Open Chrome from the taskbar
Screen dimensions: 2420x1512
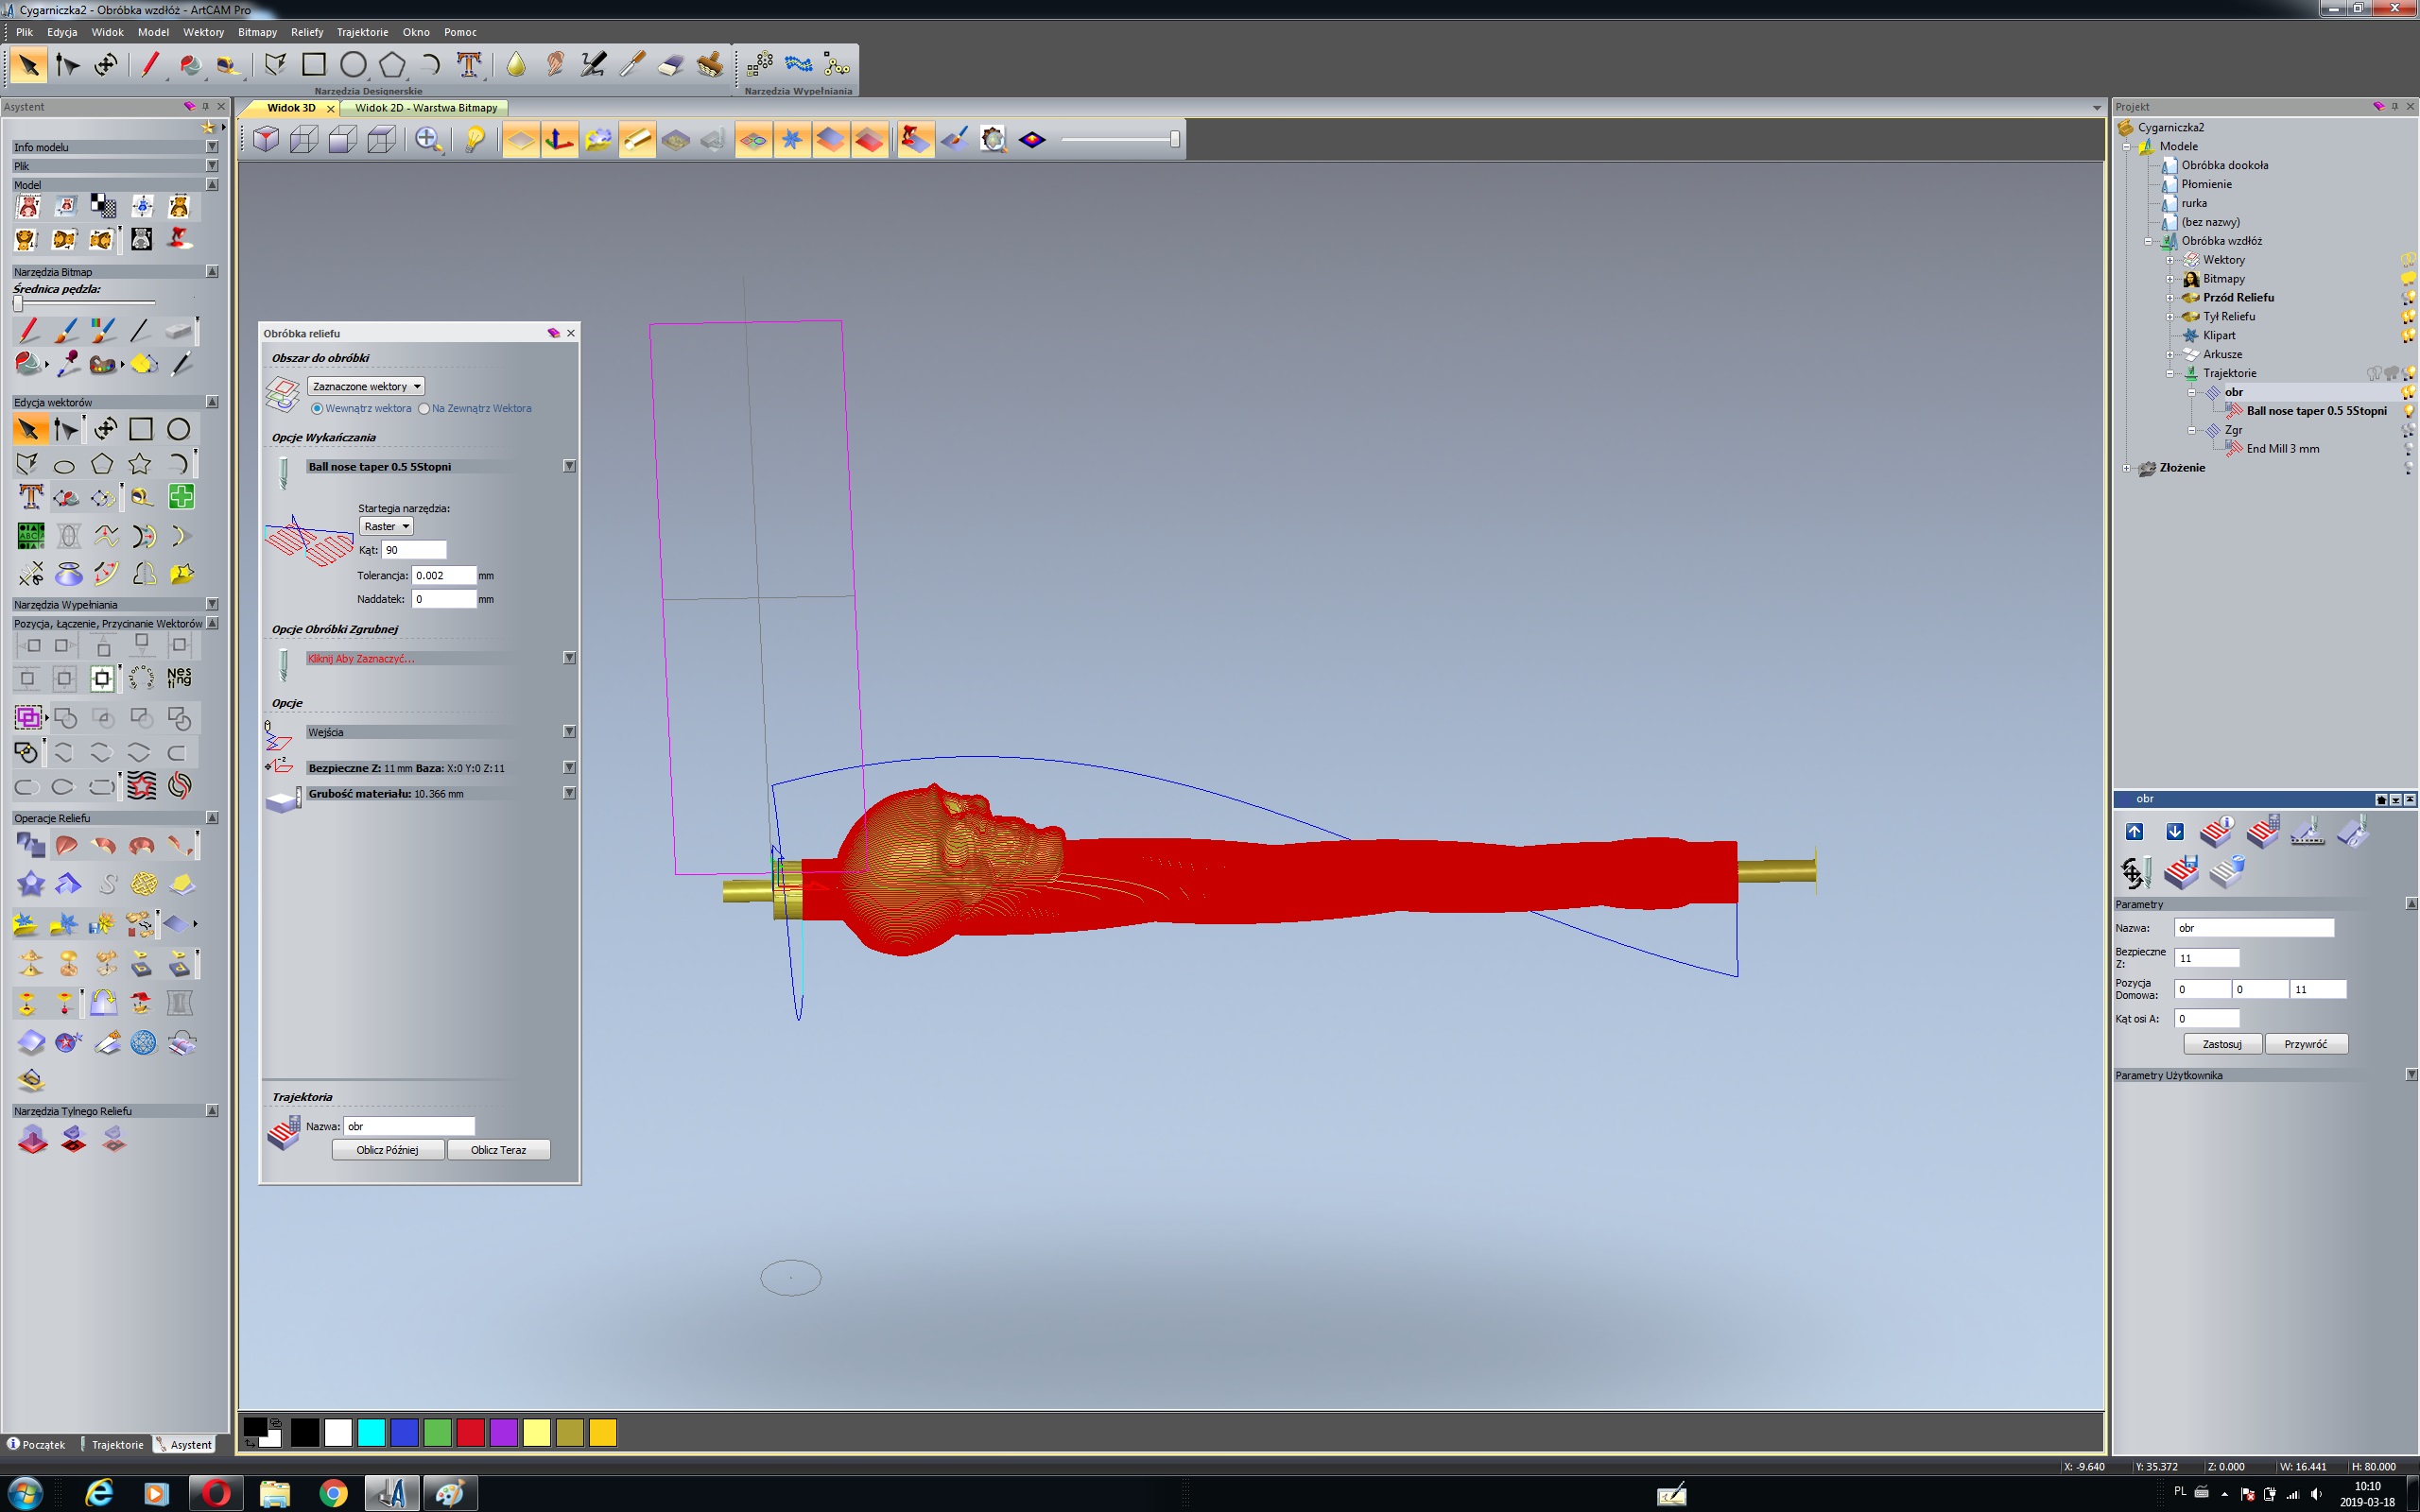333,1493
